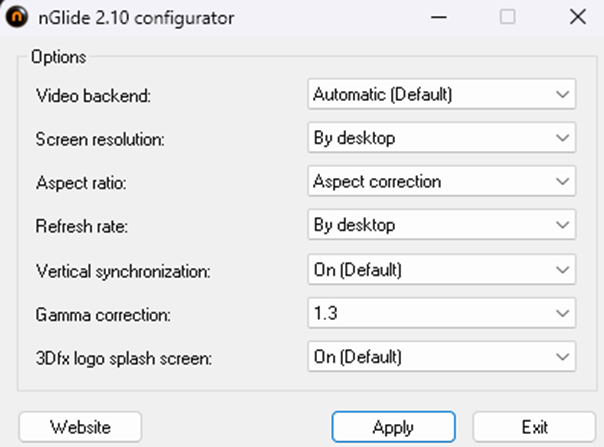Open the Vertical synchronization dropdown
The image size is (604, 447).
[x=441, y=270]
